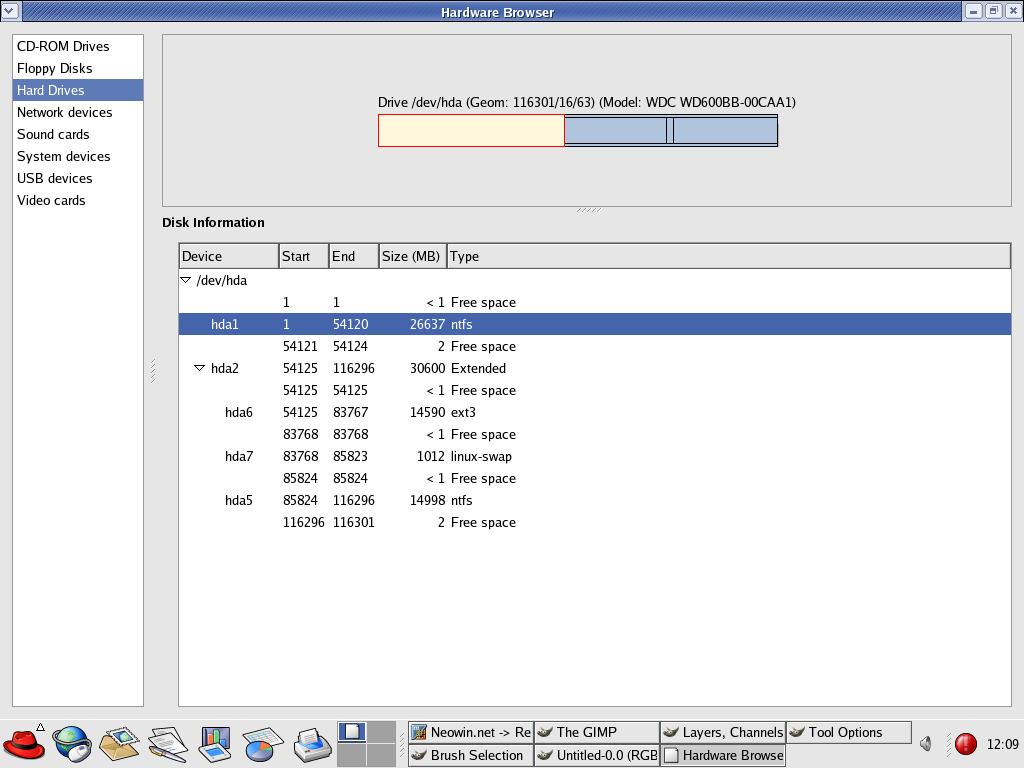Open the presentation app panel icon
The height and width of the screenshot is (768, 1024).
click(x=215, y=743)
